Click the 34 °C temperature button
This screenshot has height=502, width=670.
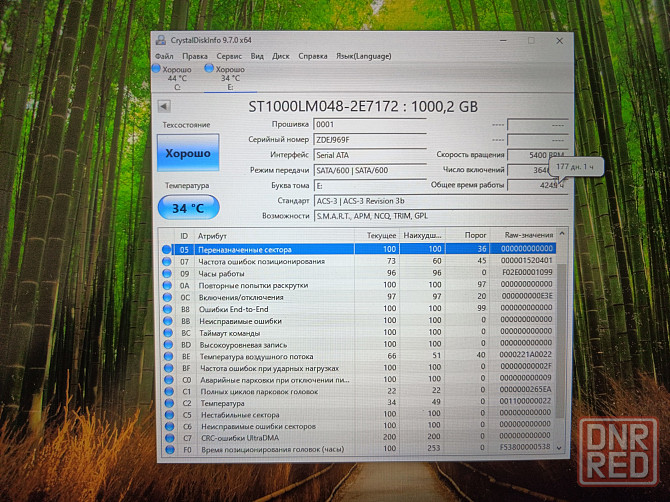(188, 208)
